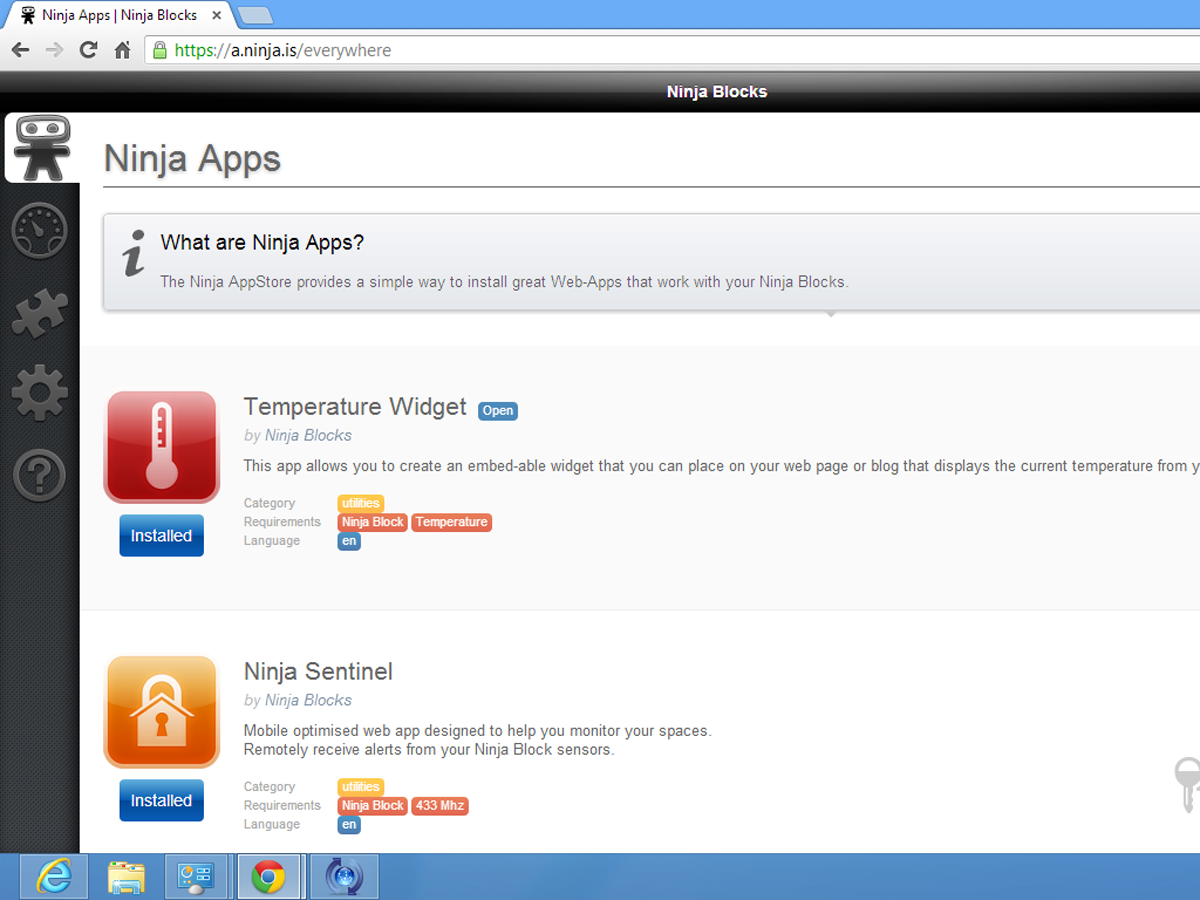This screenshot has width=1200, height=900.
Task: Click the Ninja Blocks header title
Action: point(717,92)
